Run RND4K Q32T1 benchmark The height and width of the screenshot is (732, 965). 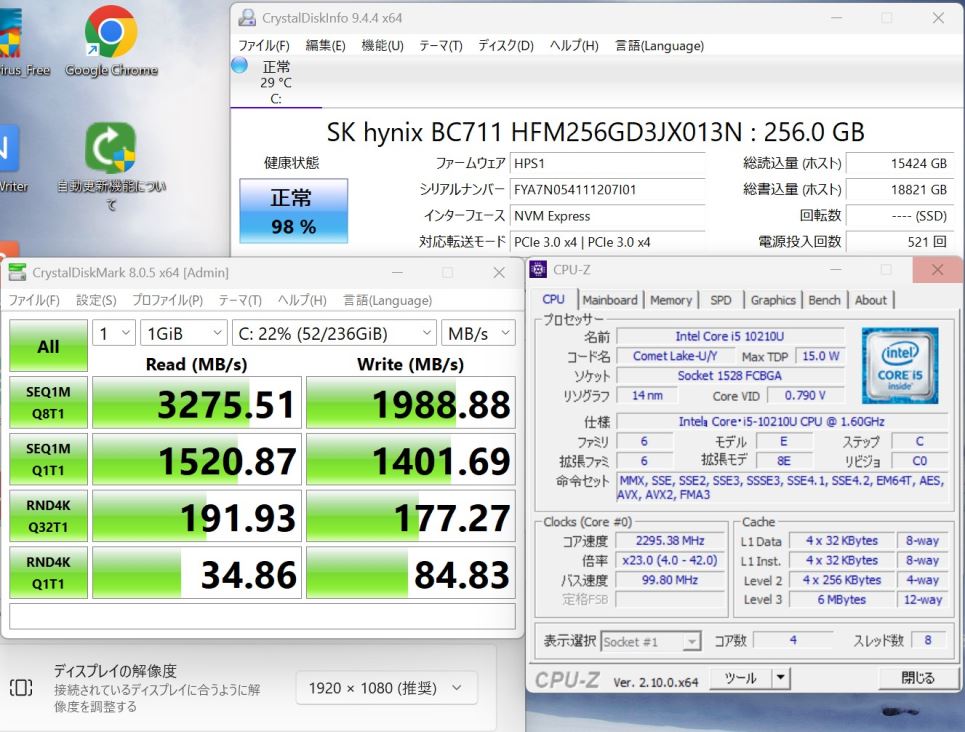[x=49, y=516]
